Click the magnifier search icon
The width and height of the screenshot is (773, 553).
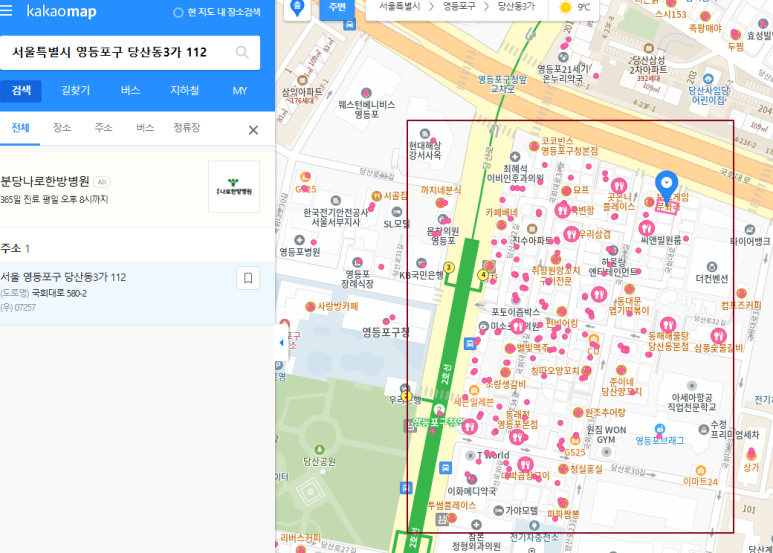[242, 52]
